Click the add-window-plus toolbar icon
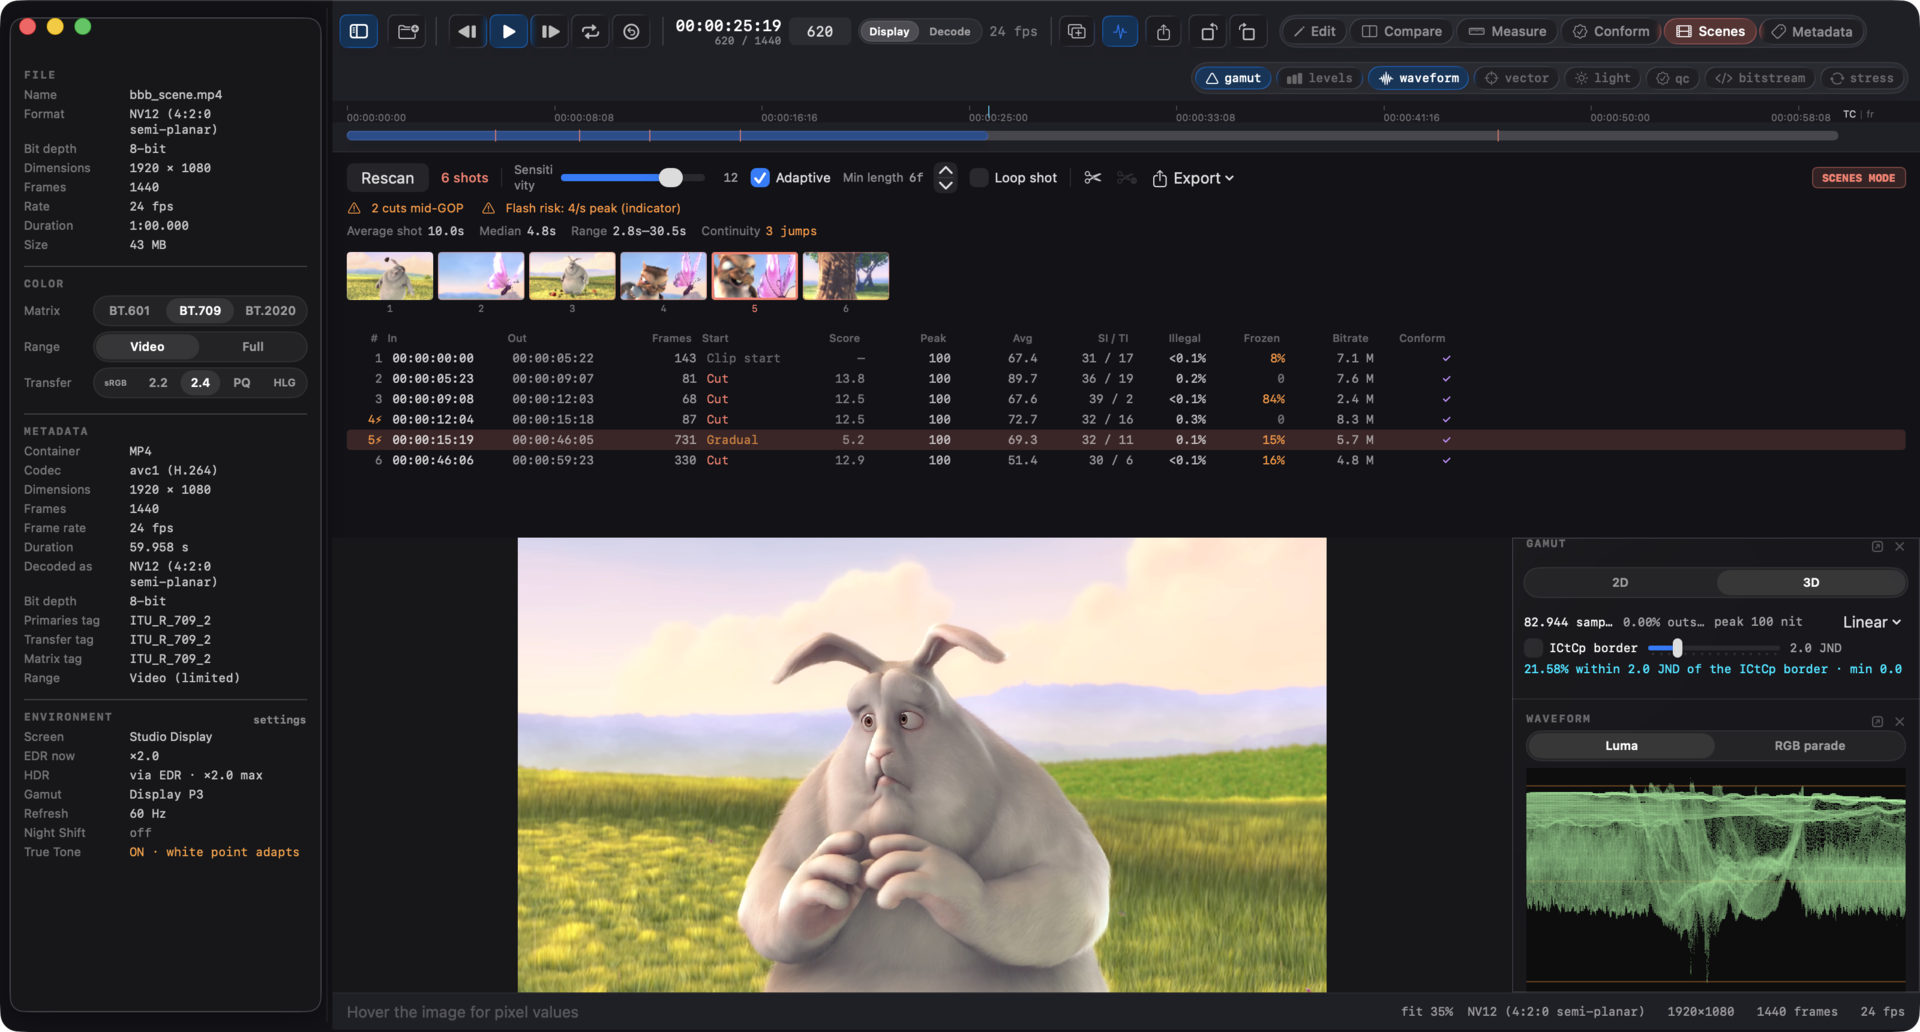This screenshot has height=1032, width=1920. 1077,31
